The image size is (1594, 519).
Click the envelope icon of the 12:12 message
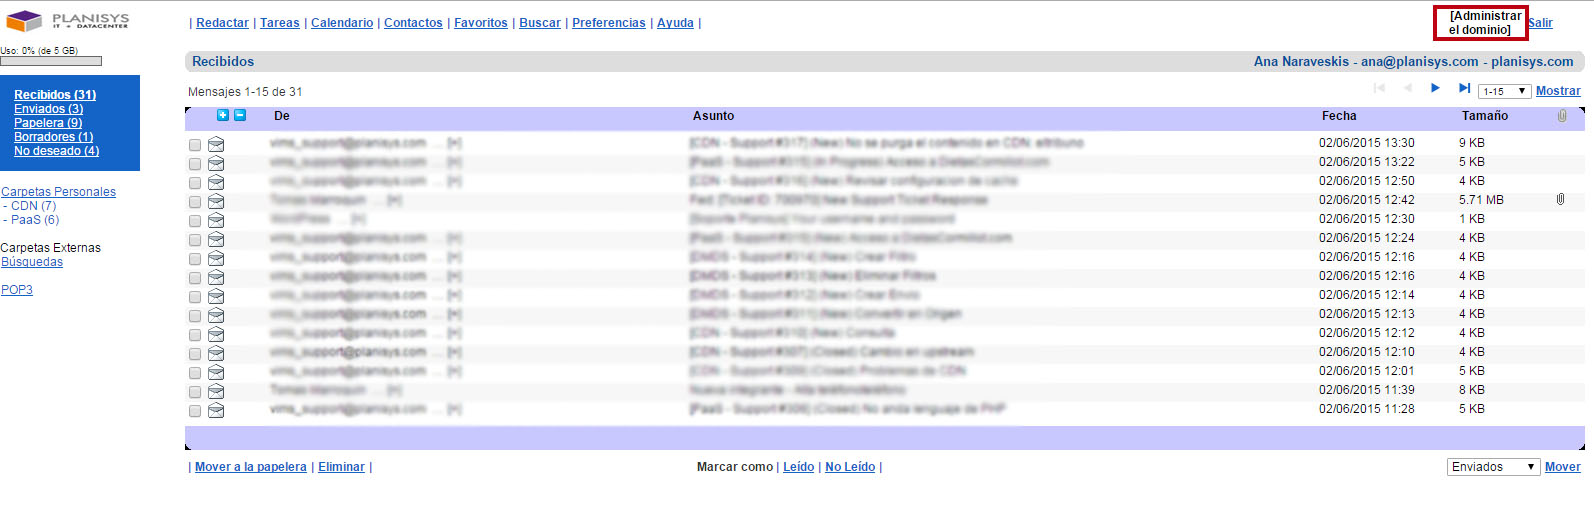coord(216,334)
